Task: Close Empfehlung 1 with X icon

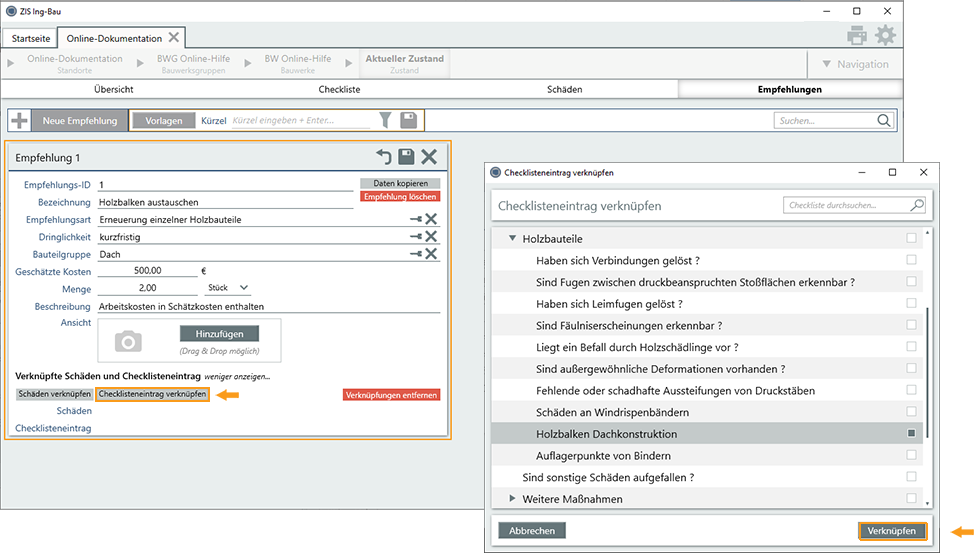Action: point(429,157)
